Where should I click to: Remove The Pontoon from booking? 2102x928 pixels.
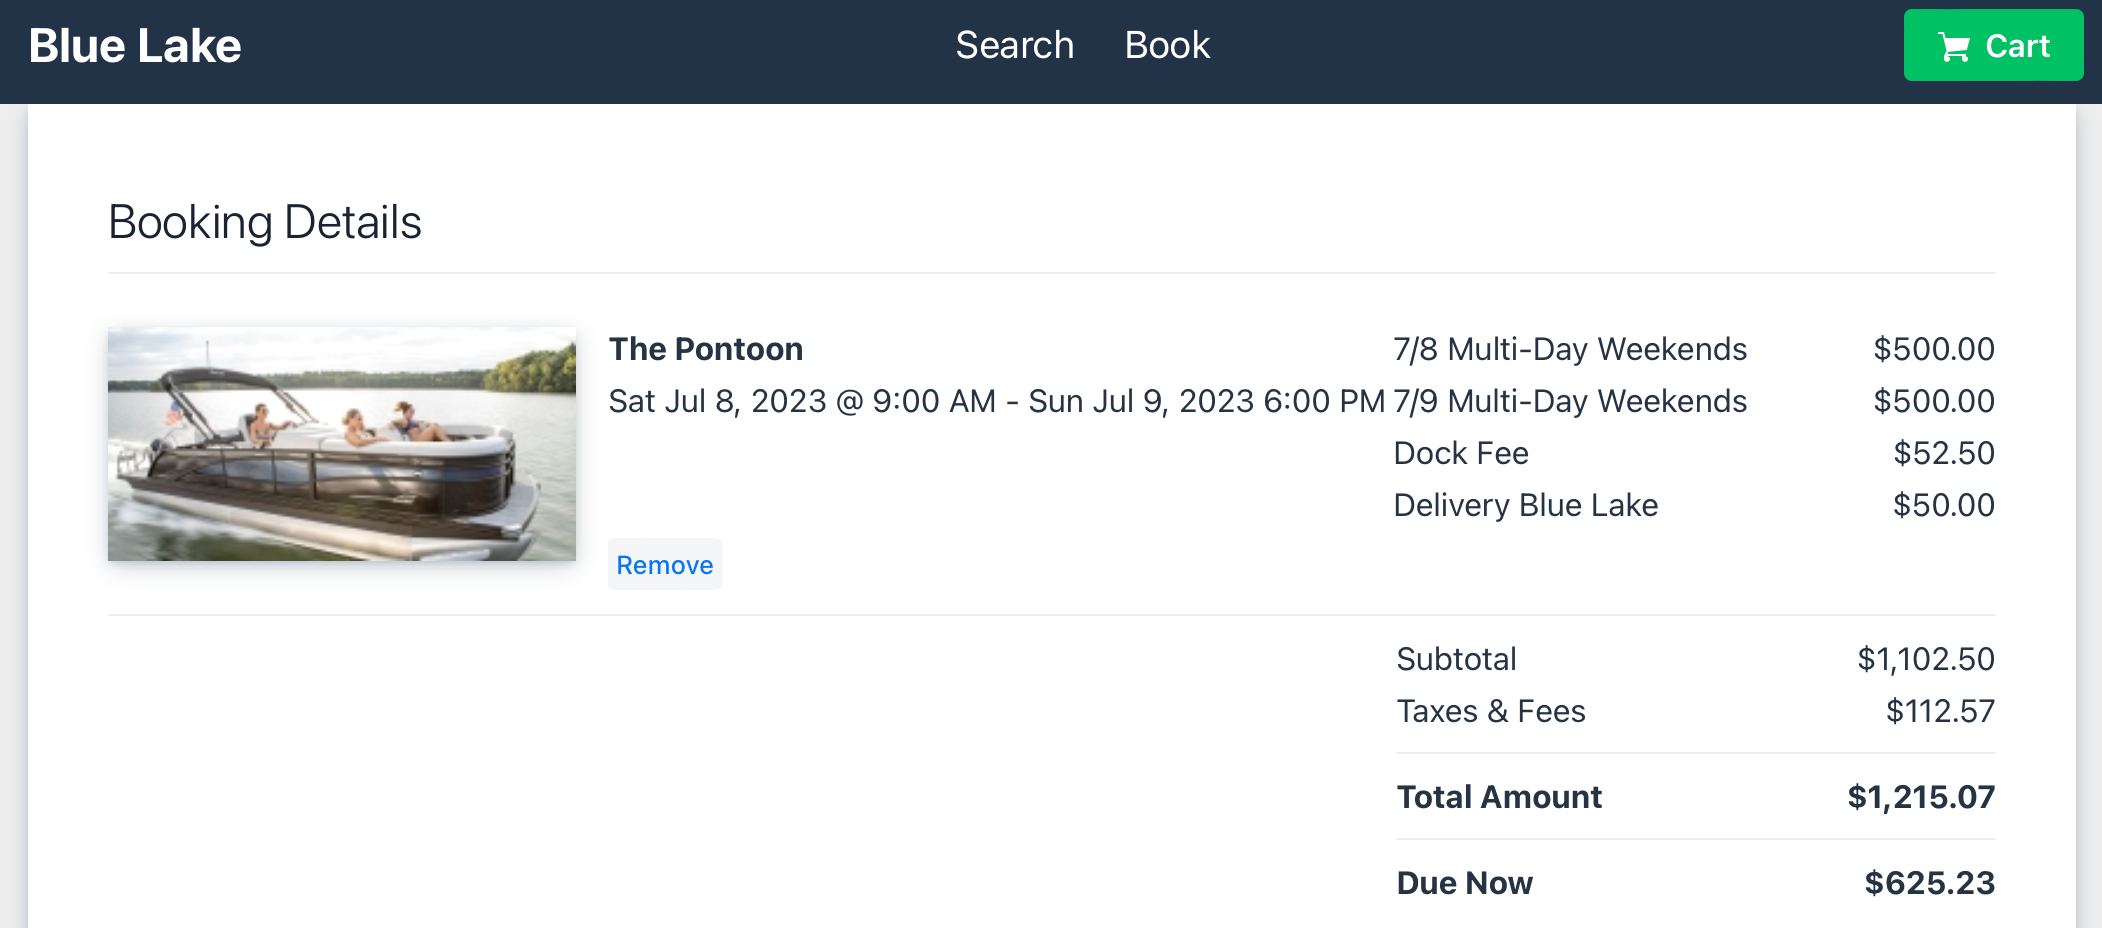pos(664,565)
